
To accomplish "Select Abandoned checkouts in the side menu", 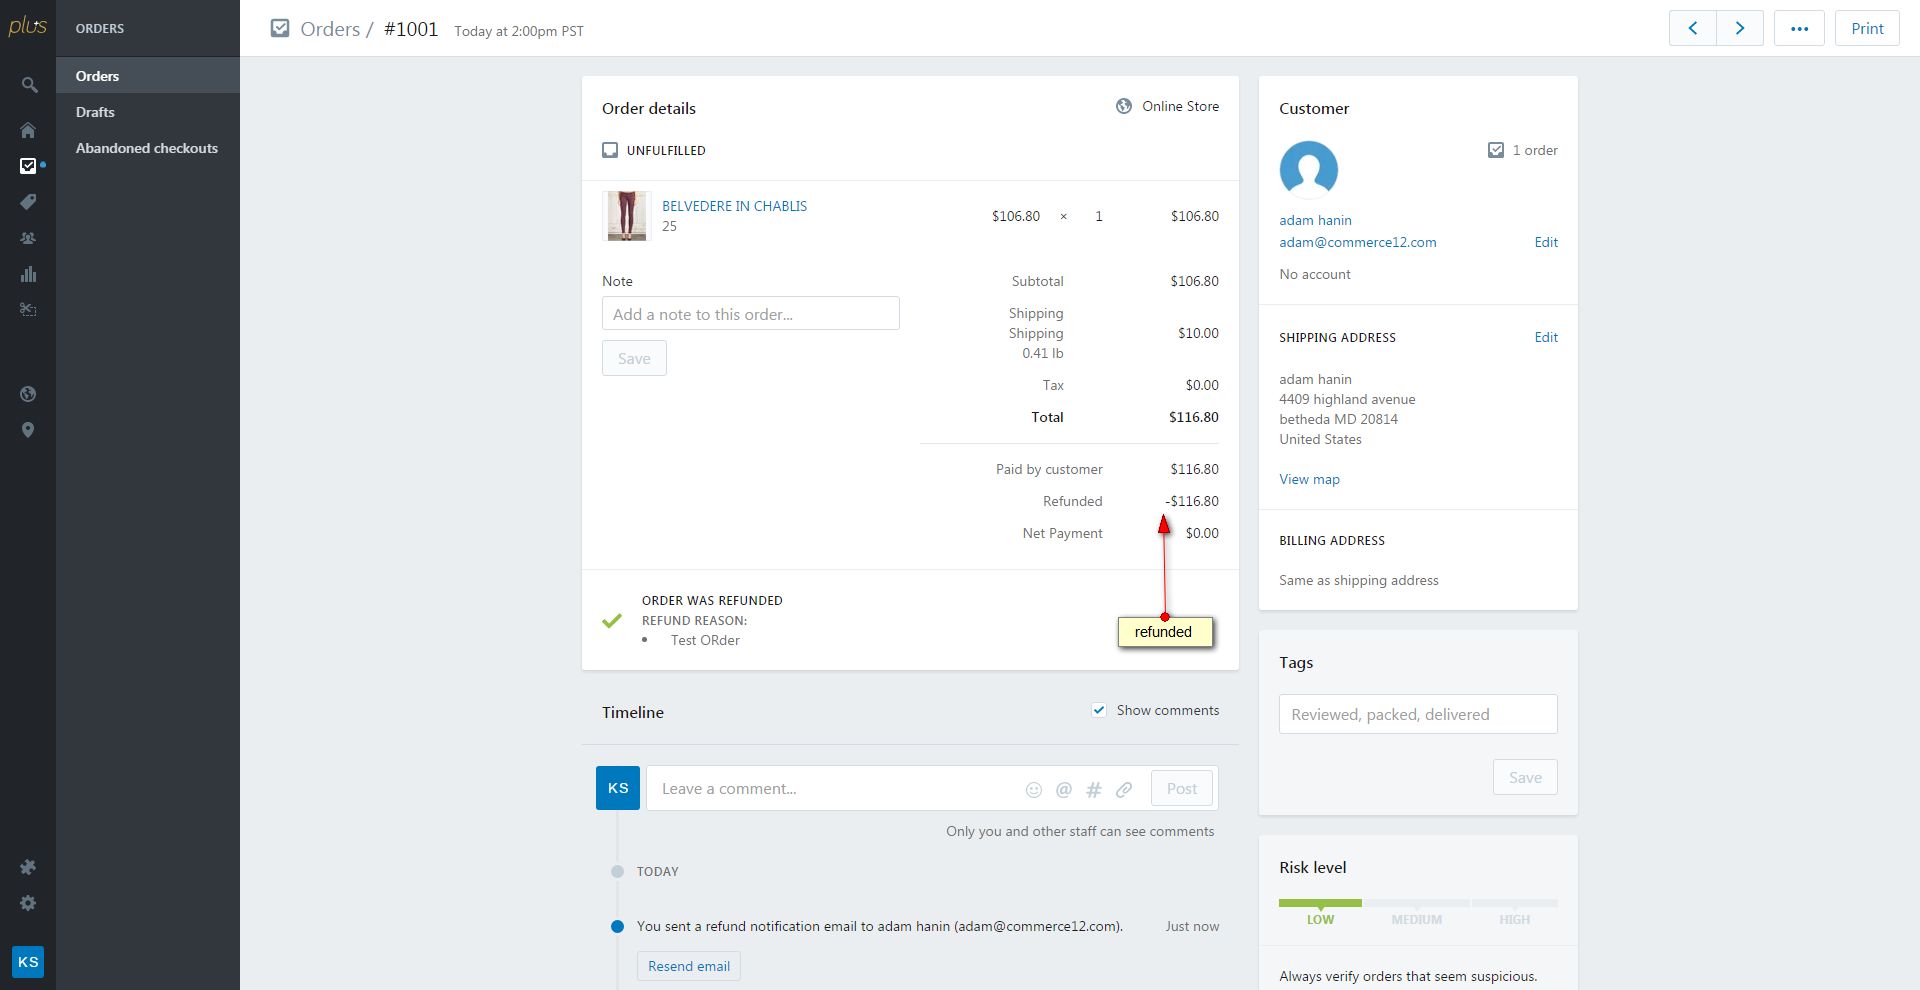I will pos(148,148).
